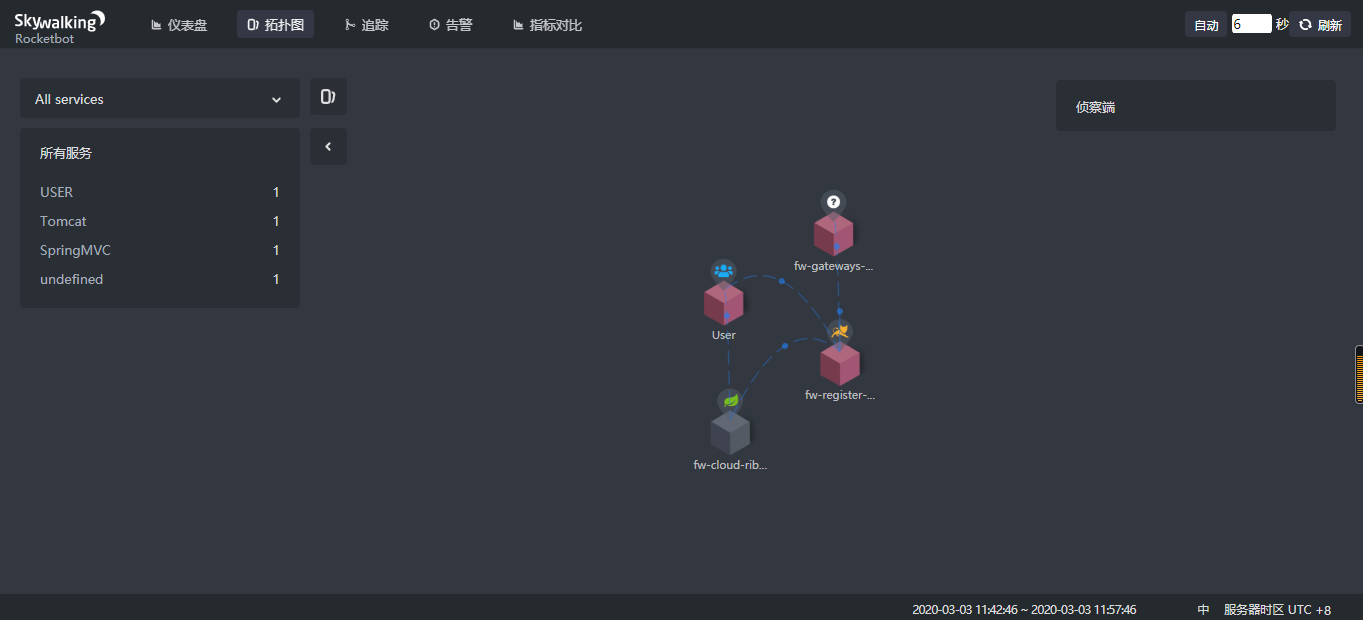Select the fw-gateways service node

tap(833, 235)
